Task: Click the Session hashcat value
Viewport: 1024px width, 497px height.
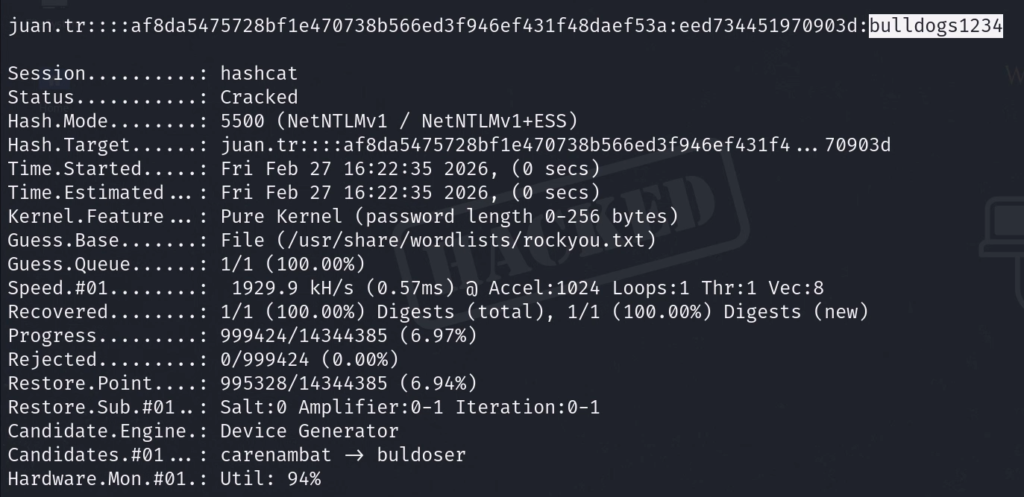Action: click(259, 74)
